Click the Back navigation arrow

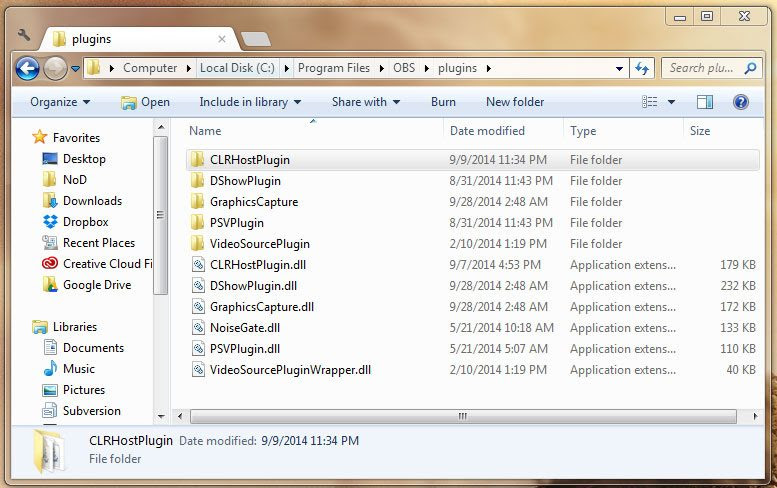tap(27, 69)
